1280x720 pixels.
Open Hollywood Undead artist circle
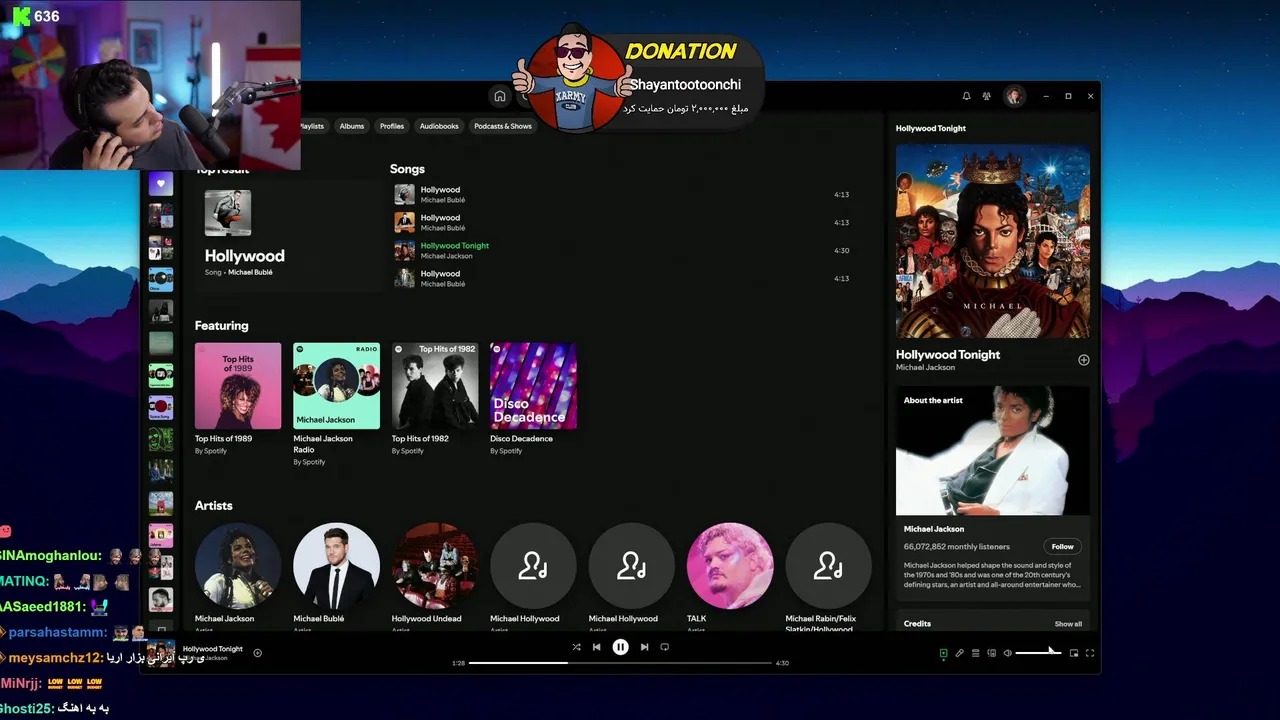click(x=435, y=566)
